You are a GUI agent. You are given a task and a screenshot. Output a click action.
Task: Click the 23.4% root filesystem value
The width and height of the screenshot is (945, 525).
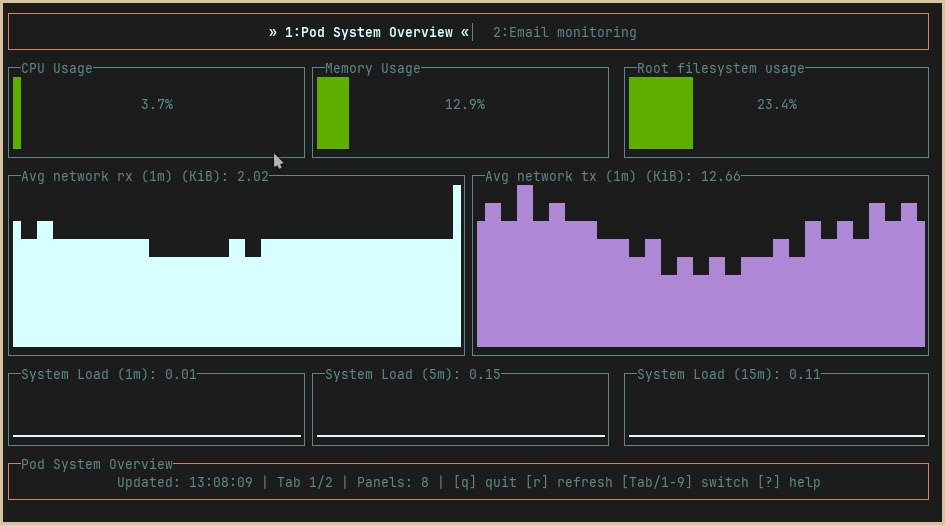coord(777,104)
